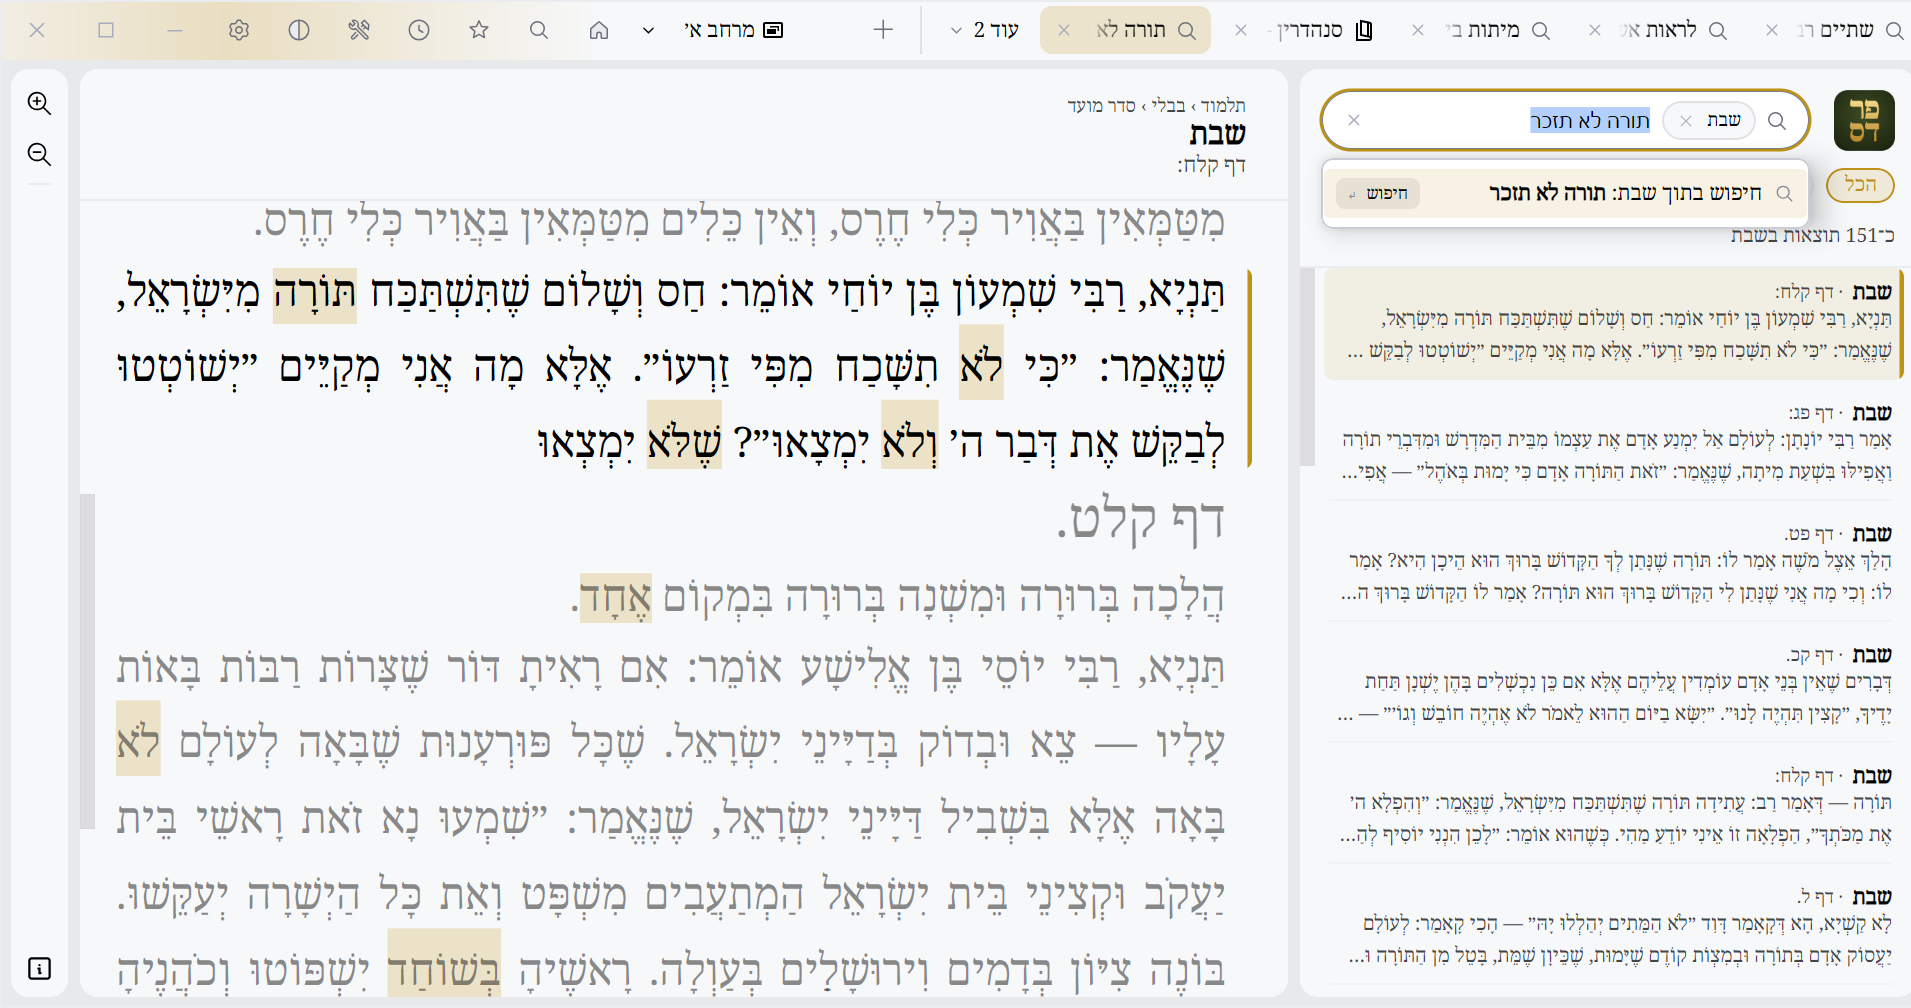Viewport: 1911px width, 1008px height.
Task: Click book icon on סנהדרין tab
Action: tap(1364, 31)
